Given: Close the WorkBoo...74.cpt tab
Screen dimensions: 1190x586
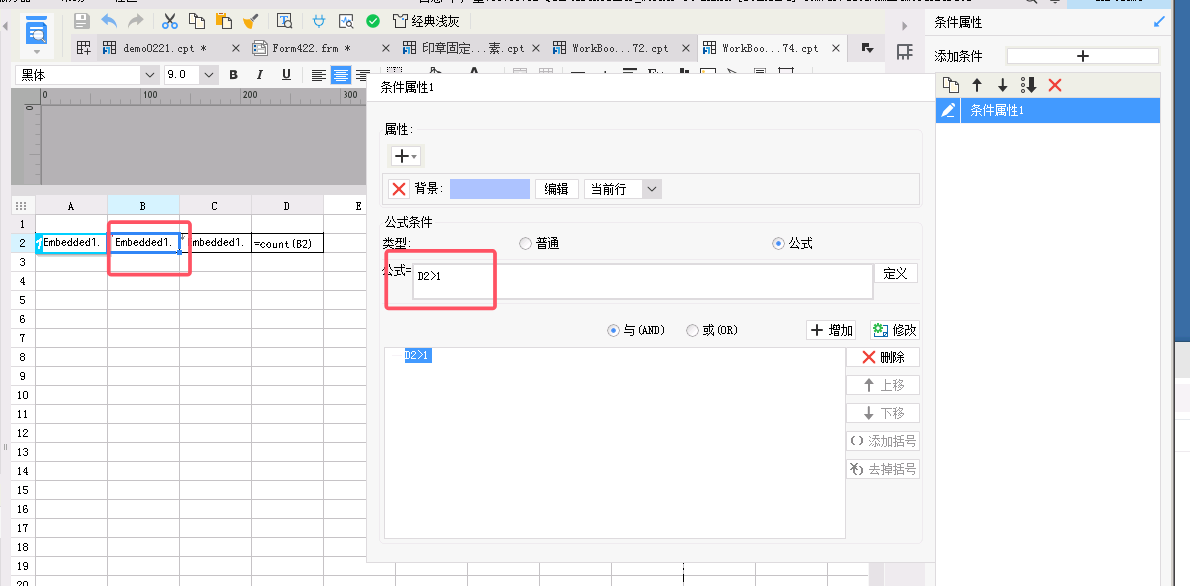Looking at the screenshot, I should click(836, 48).
